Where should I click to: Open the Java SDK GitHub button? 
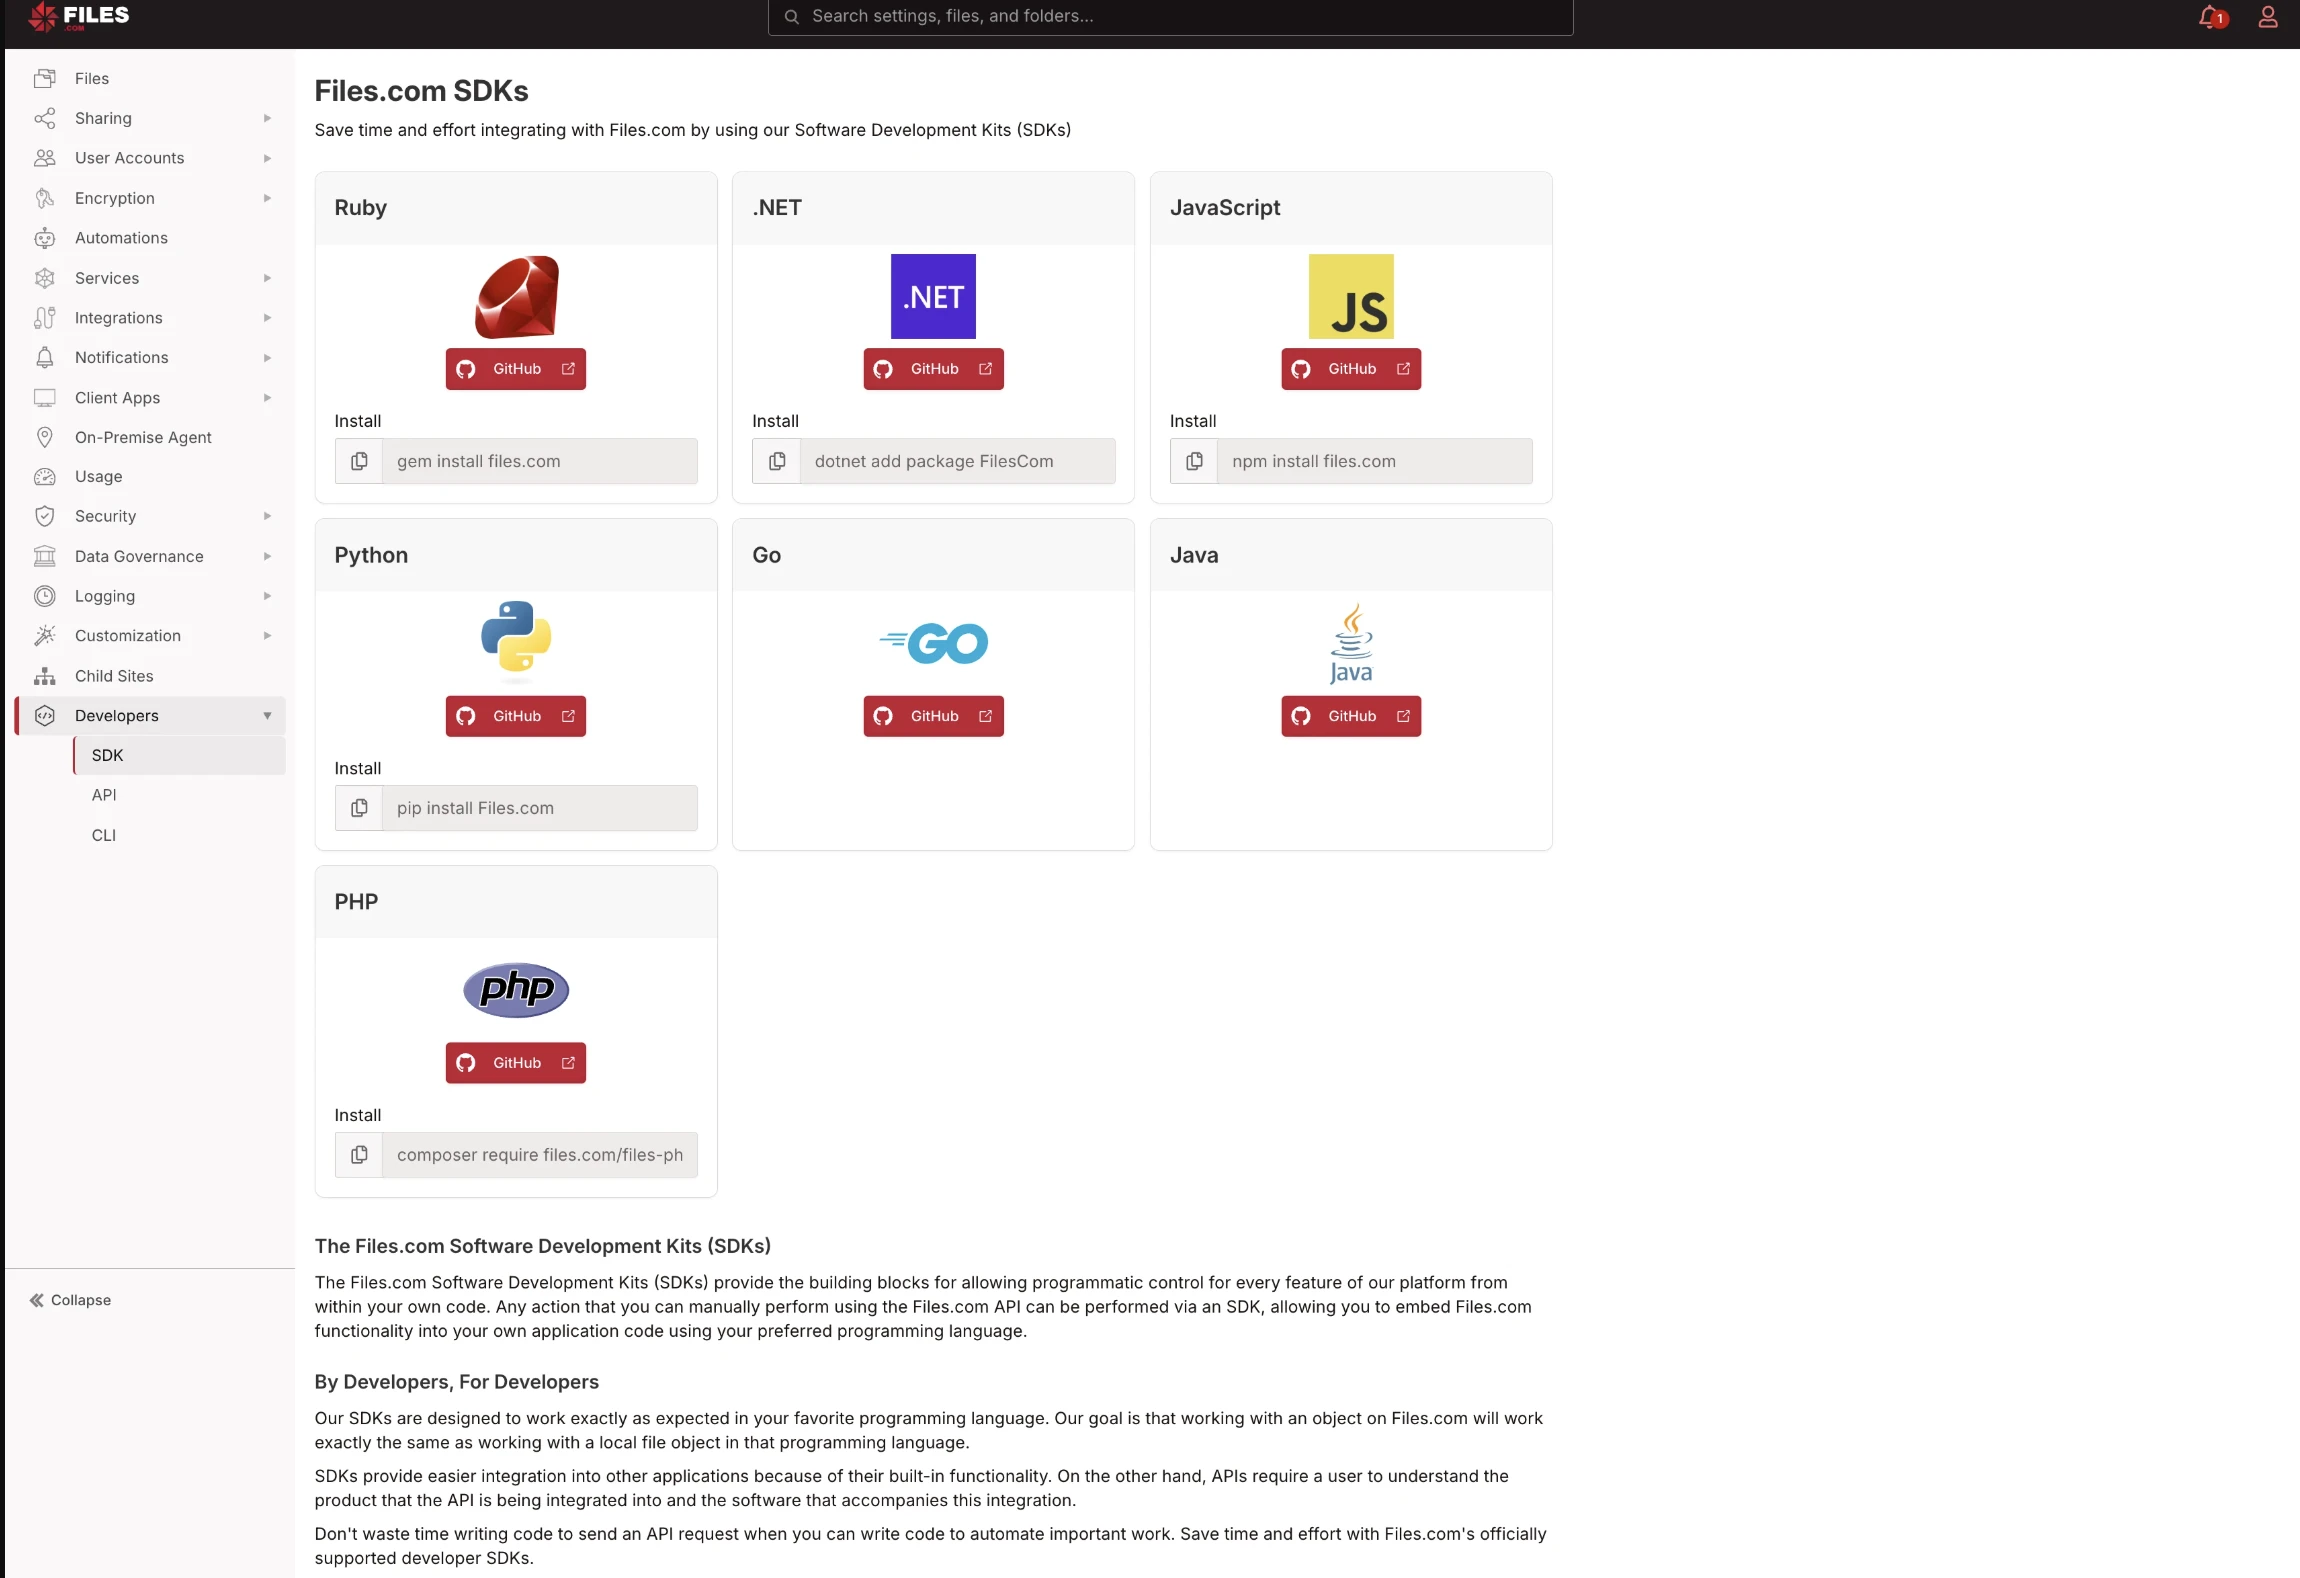[x=1351, y=716]
